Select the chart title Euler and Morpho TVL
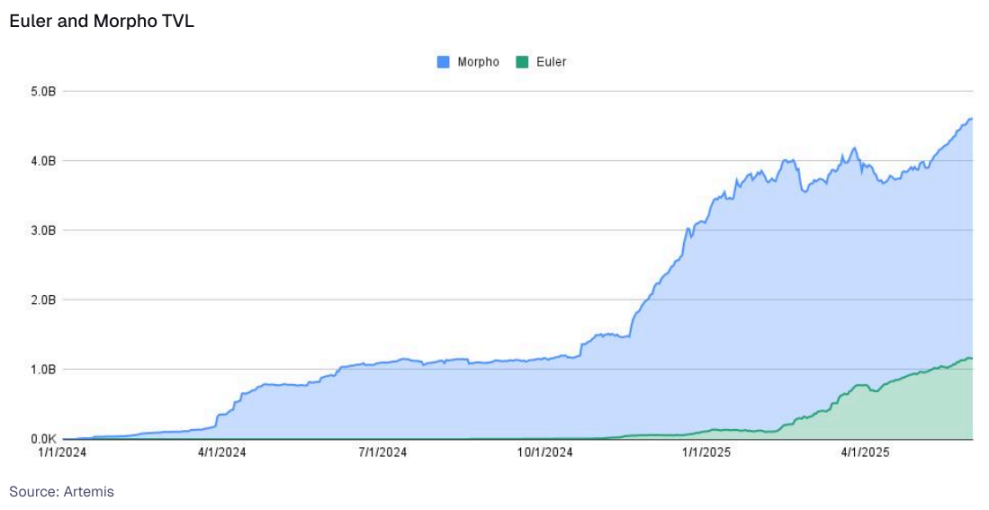 pyautogui.click(x=101, y=22)
